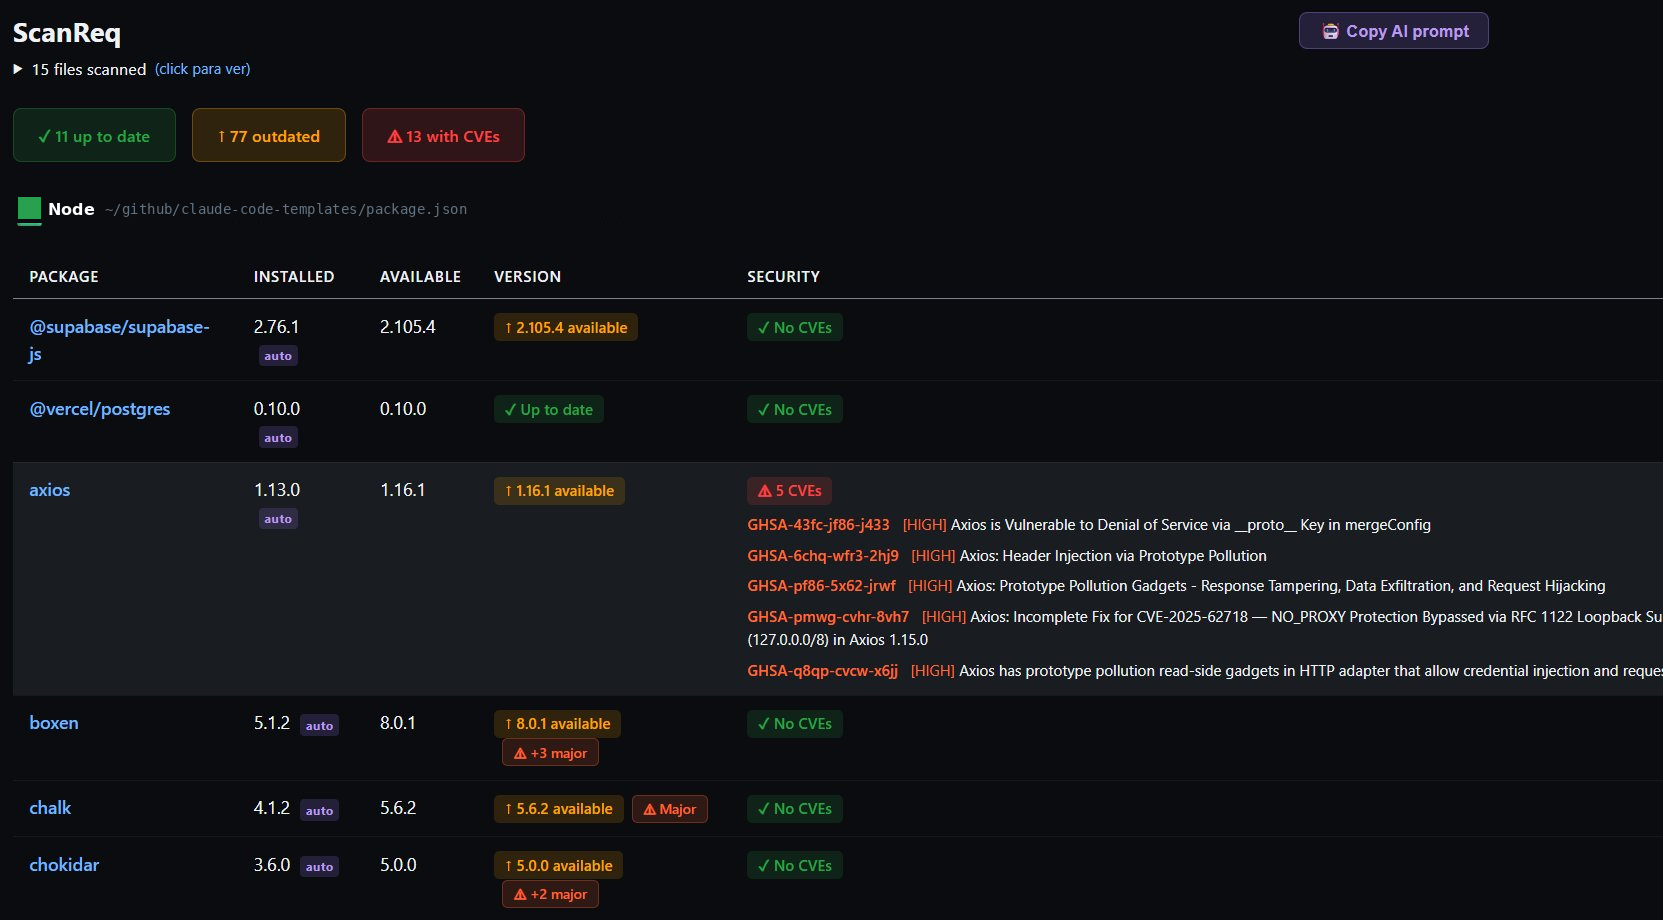Image resolution: width=1663 pixels, height=920 pixels.
Task: Click the 5.0.0 available badge
Action: pos(558,866)
